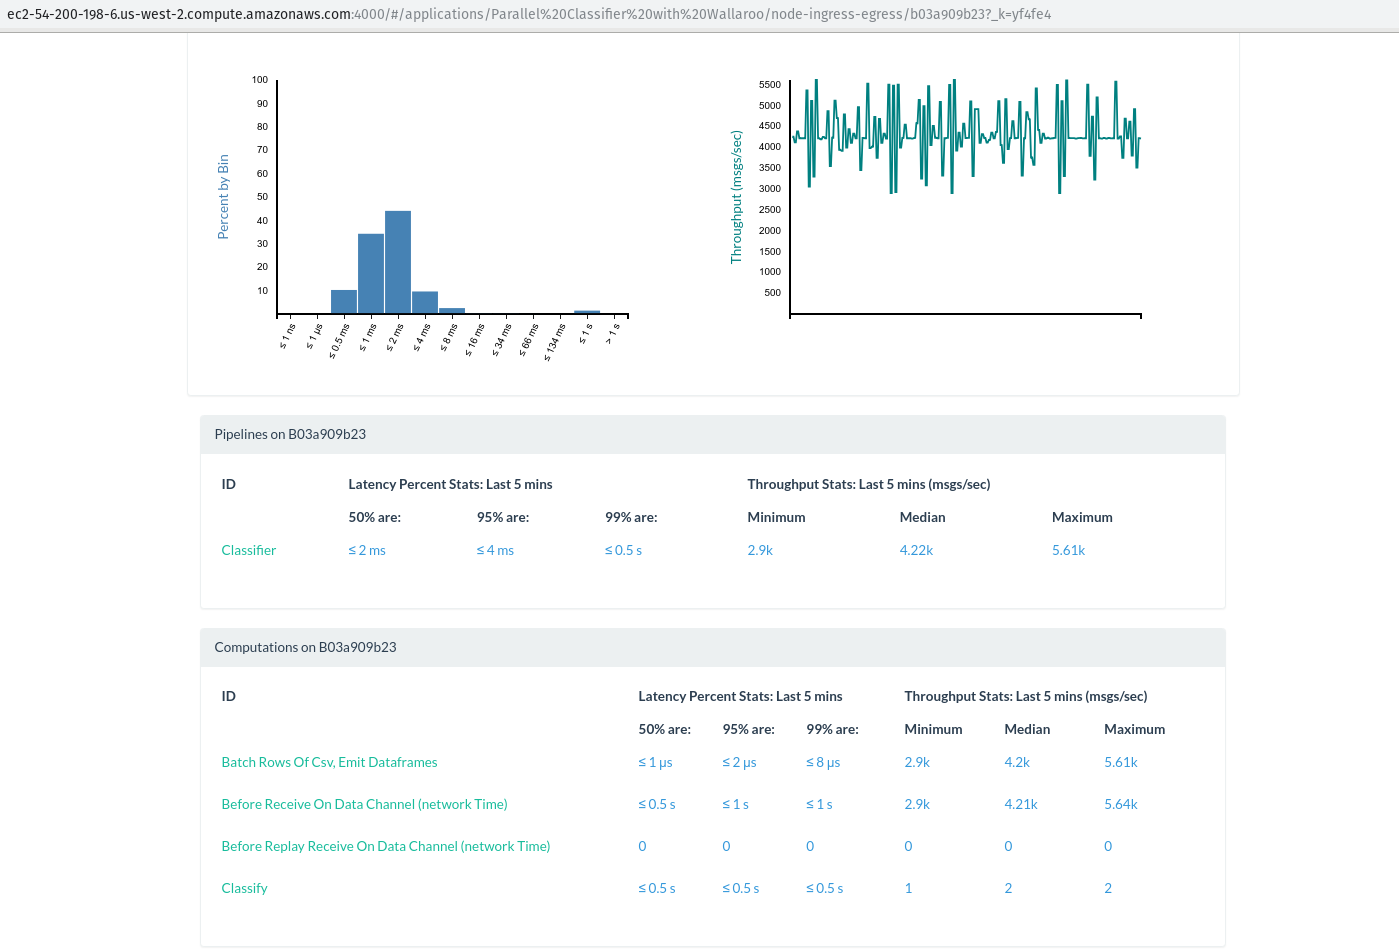Open Before Replay Receive On Data Channel

[385, 846]
